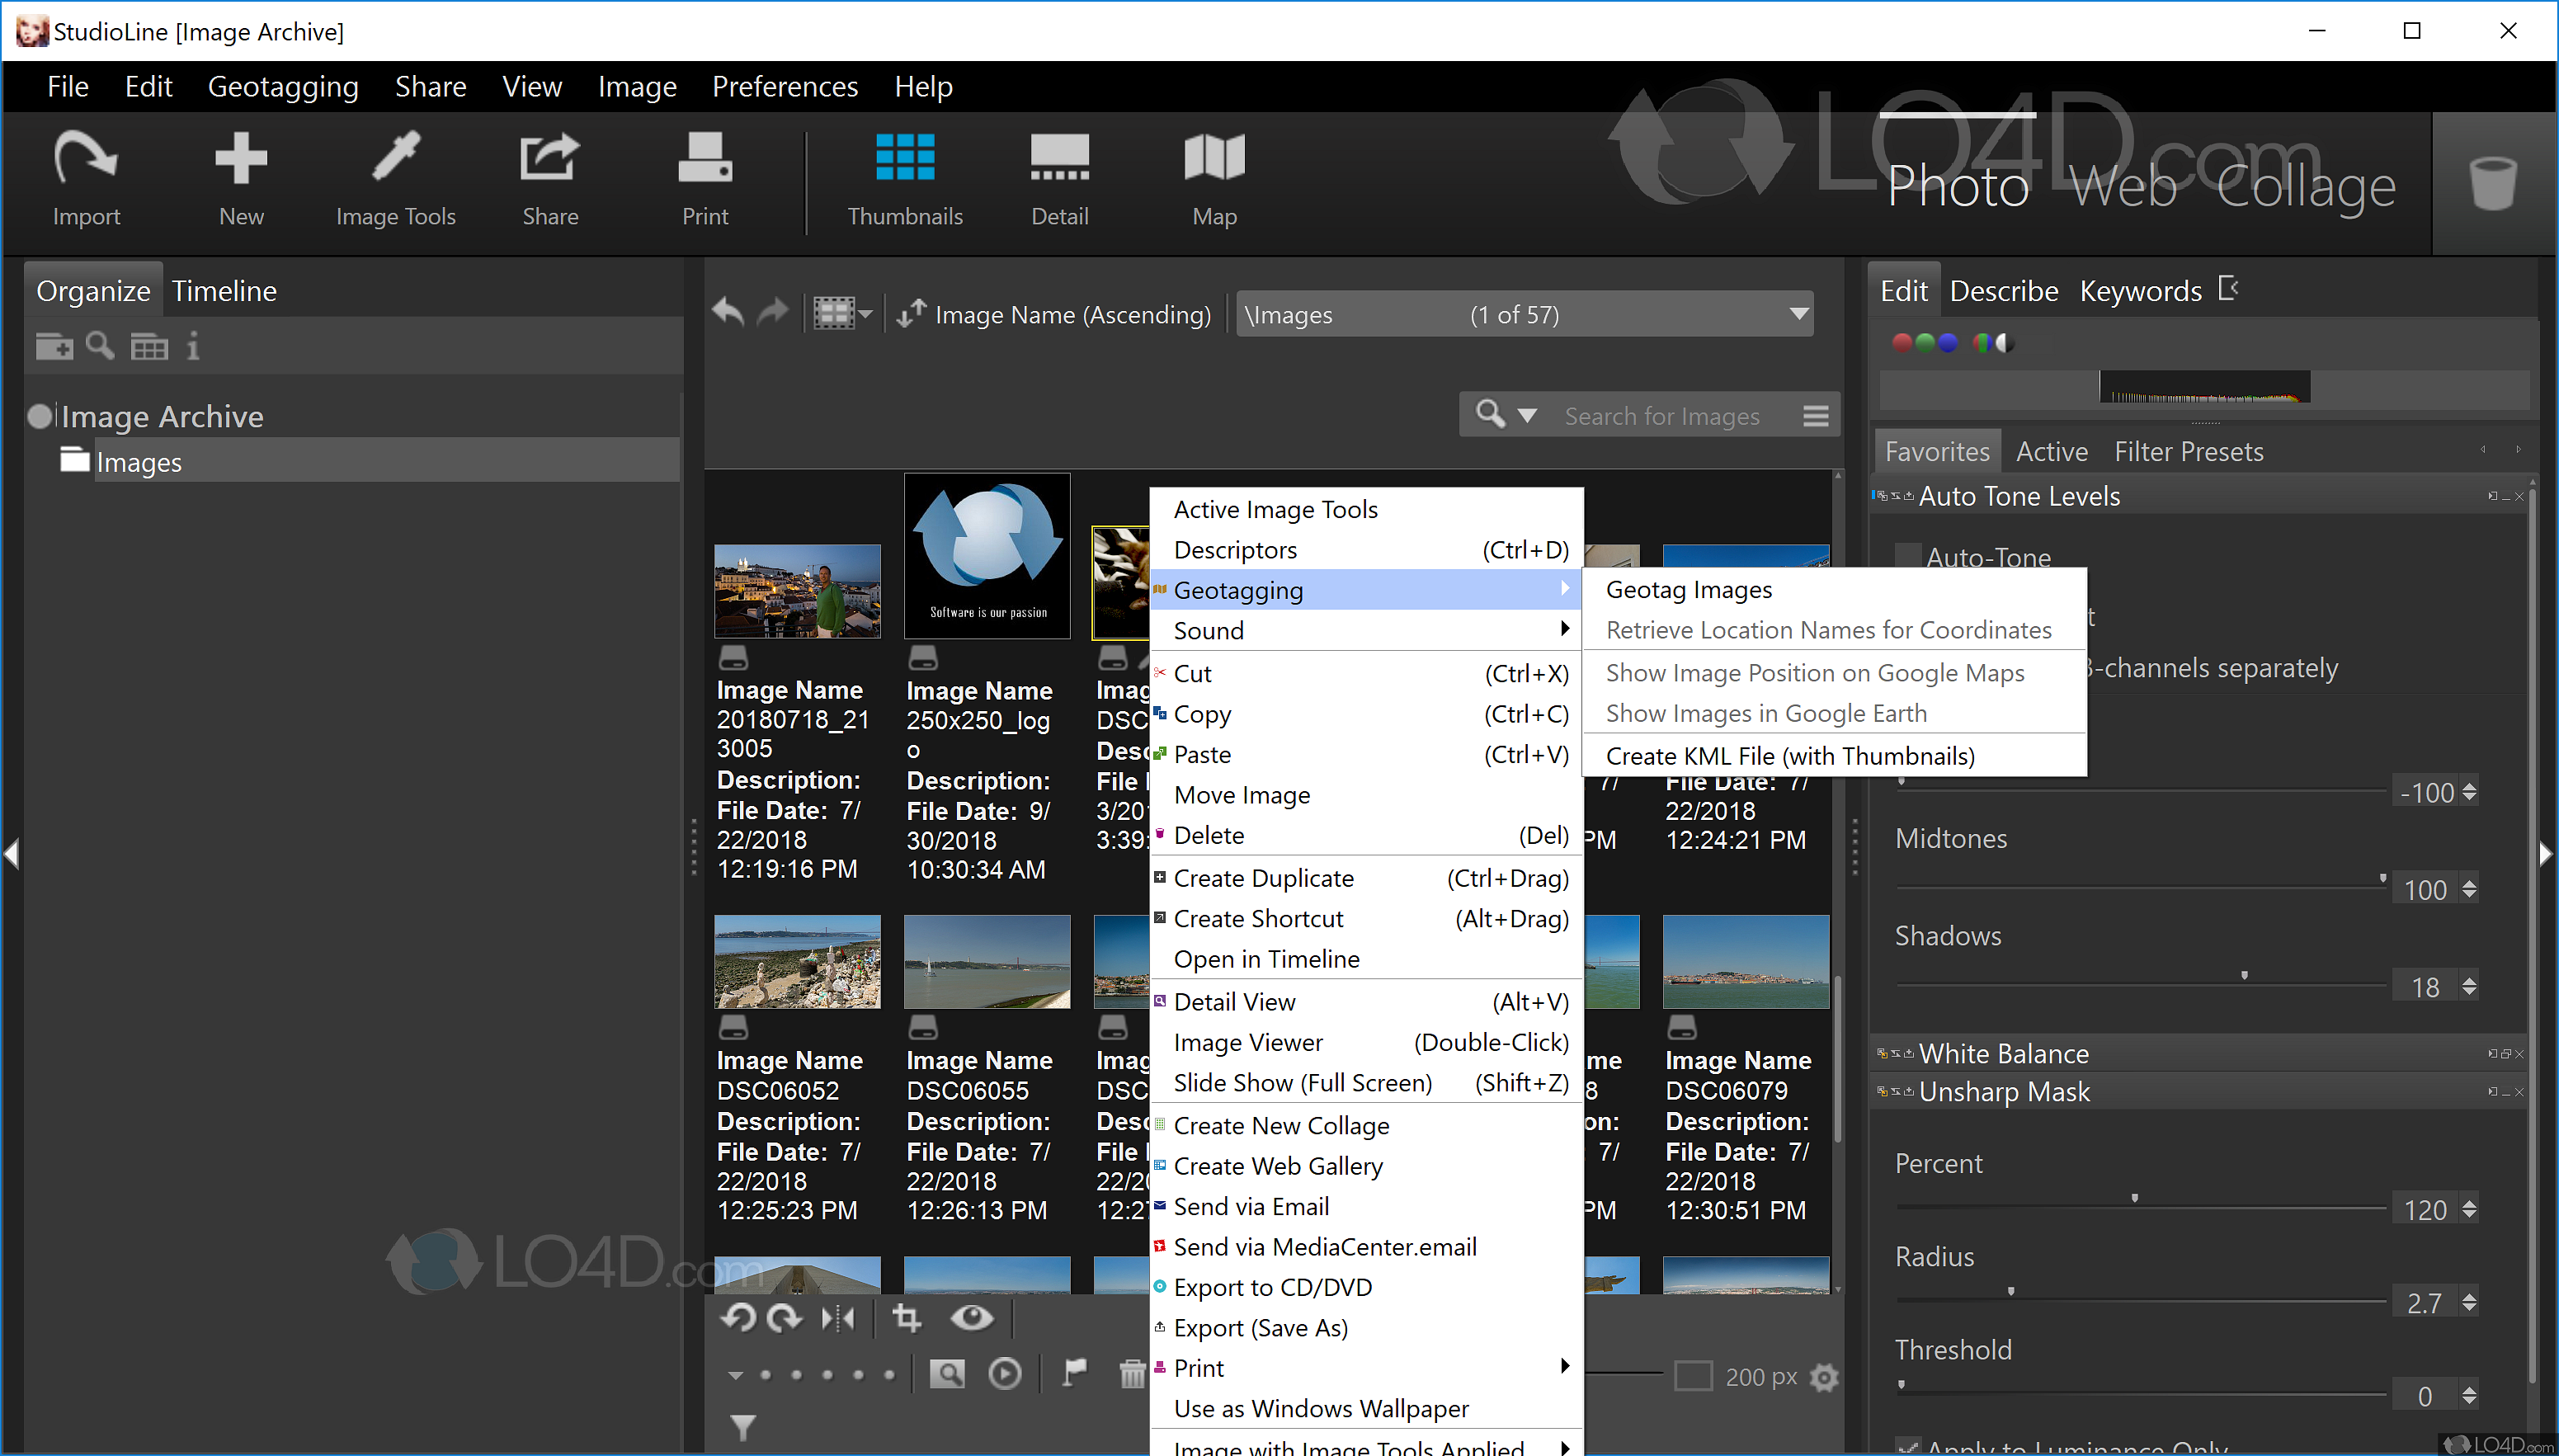
Task: Choose Export (Save As) menu entry
Action: (1260, 1328)
